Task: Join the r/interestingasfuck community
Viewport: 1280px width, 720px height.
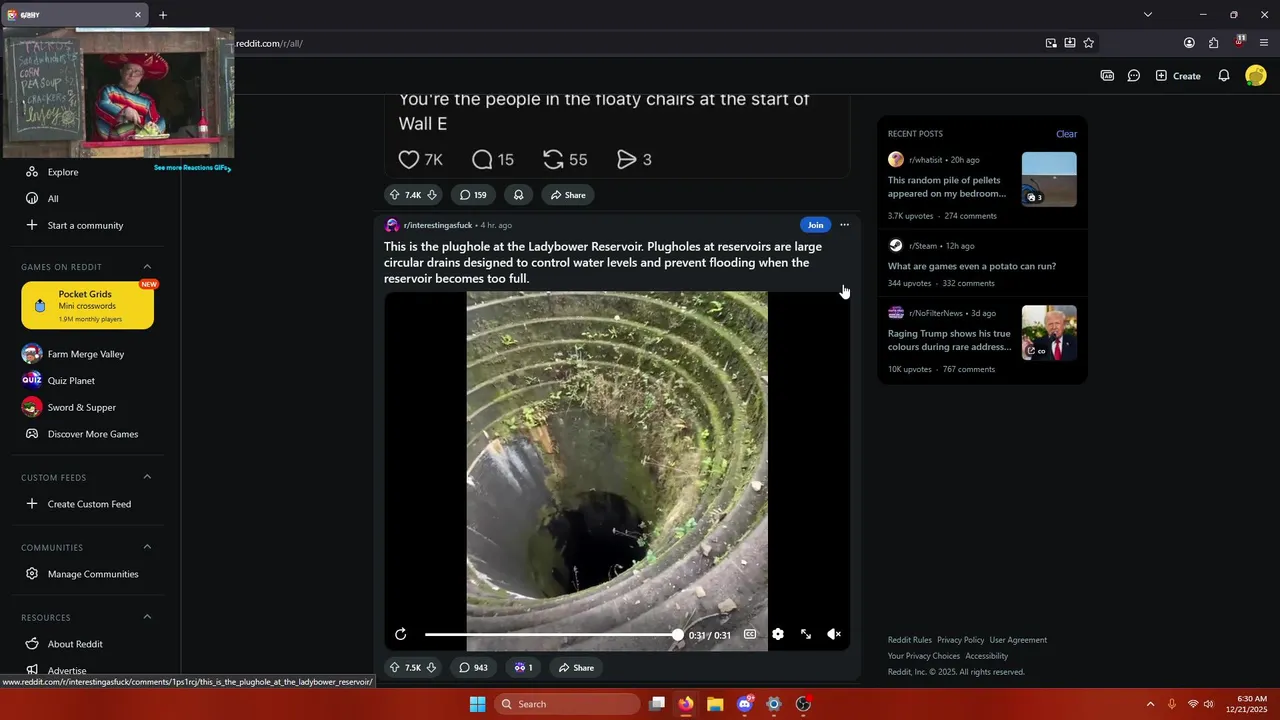Action: coord(816,225)
